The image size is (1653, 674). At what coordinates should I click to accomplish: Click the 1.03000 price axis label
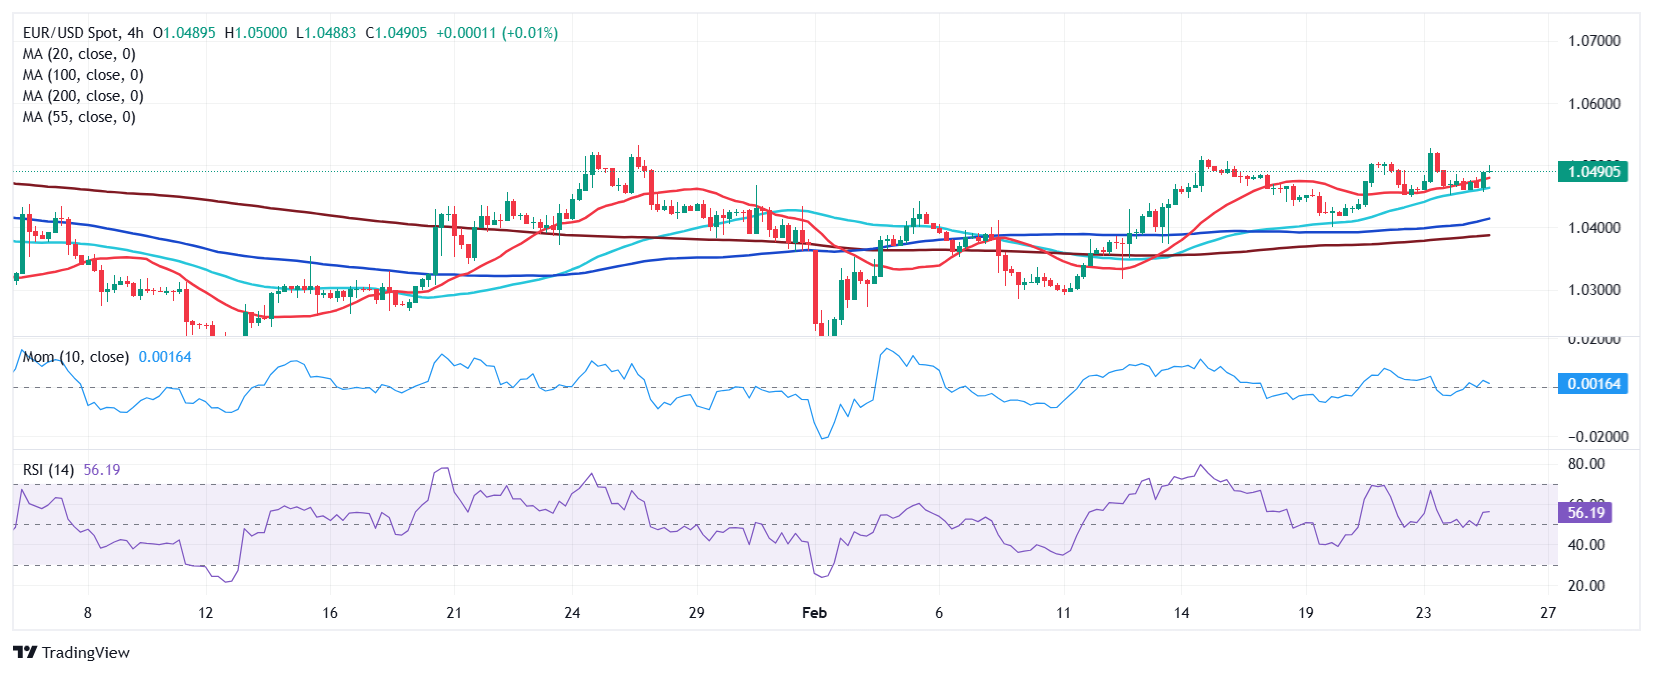click(x=1594, y=290)
